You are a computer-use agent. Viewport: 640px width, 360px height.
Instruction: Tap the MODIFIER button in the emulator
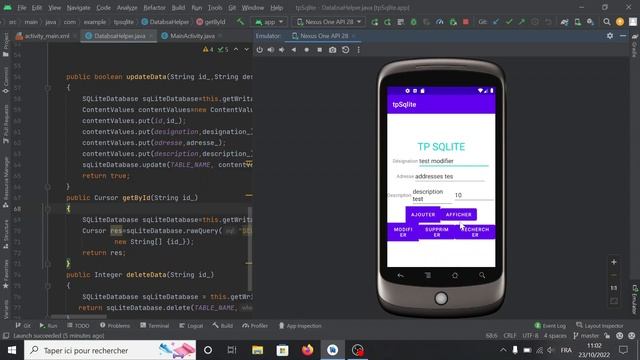(403, 232)
